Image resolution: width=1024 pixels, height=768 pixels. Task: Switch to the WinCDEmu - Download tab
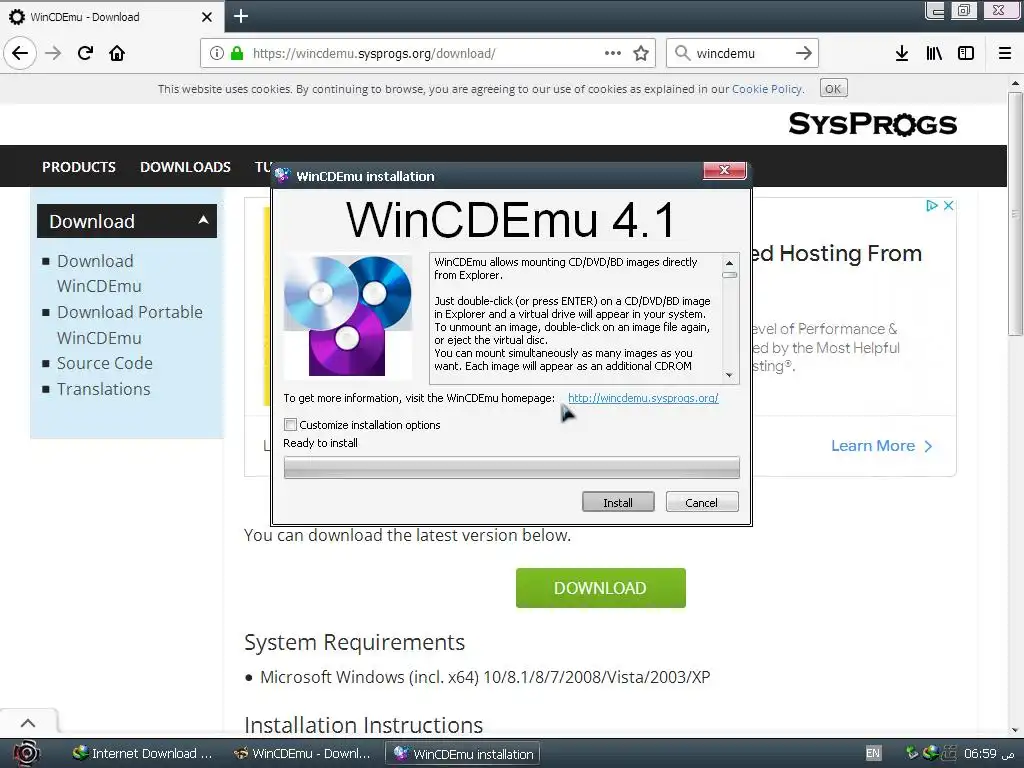(x=111, y=16)
